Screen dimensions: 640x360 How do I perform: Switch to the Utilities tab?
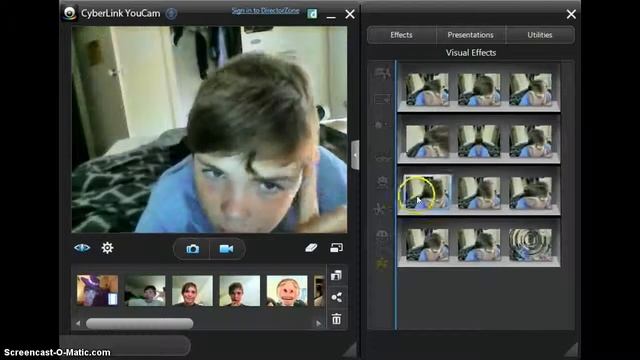[540, 35]
